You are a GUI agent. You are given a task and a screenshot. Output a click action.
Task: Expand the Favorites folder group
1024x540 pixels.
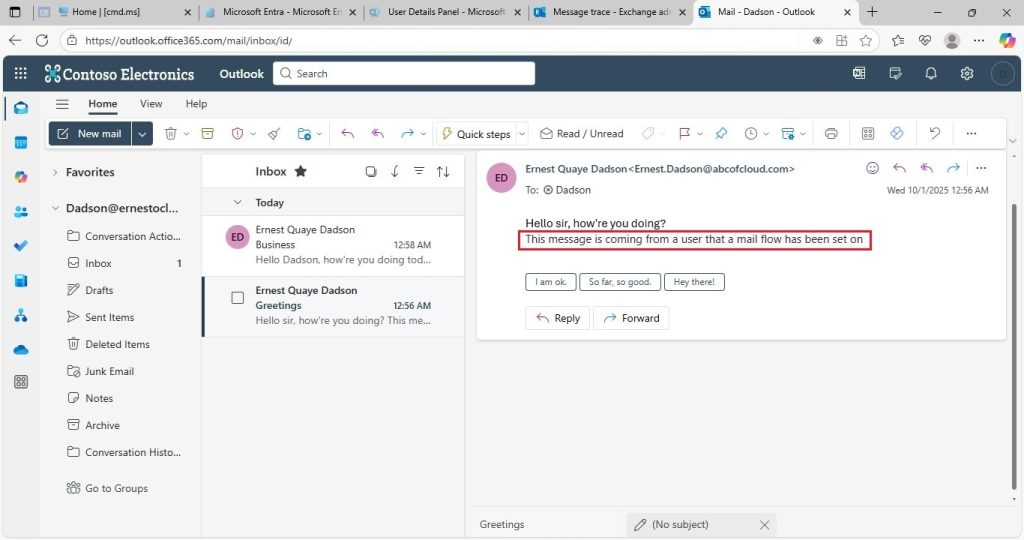click(x=55, y=172)
